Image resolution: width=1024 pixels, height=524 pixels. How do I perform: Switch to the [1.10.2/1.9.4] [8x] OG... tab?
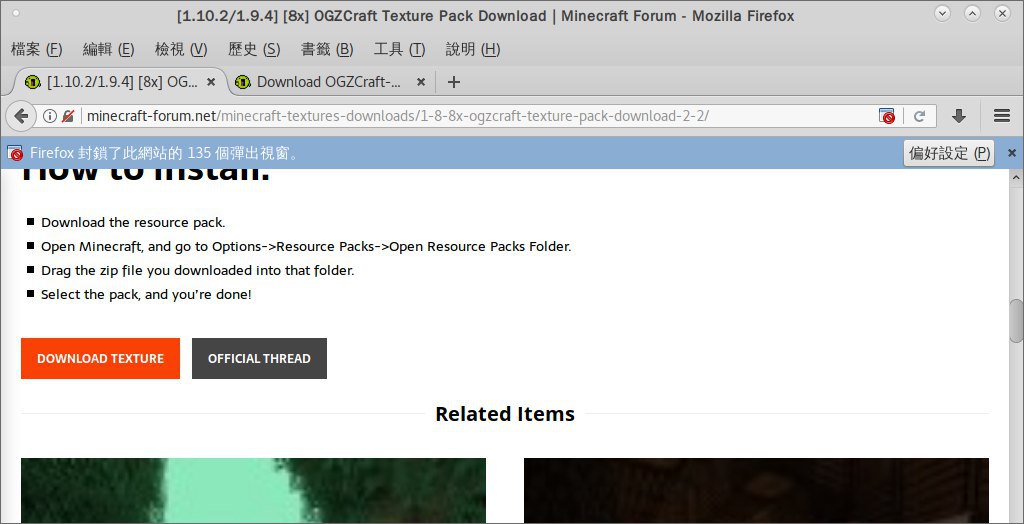tap(121, 82)
